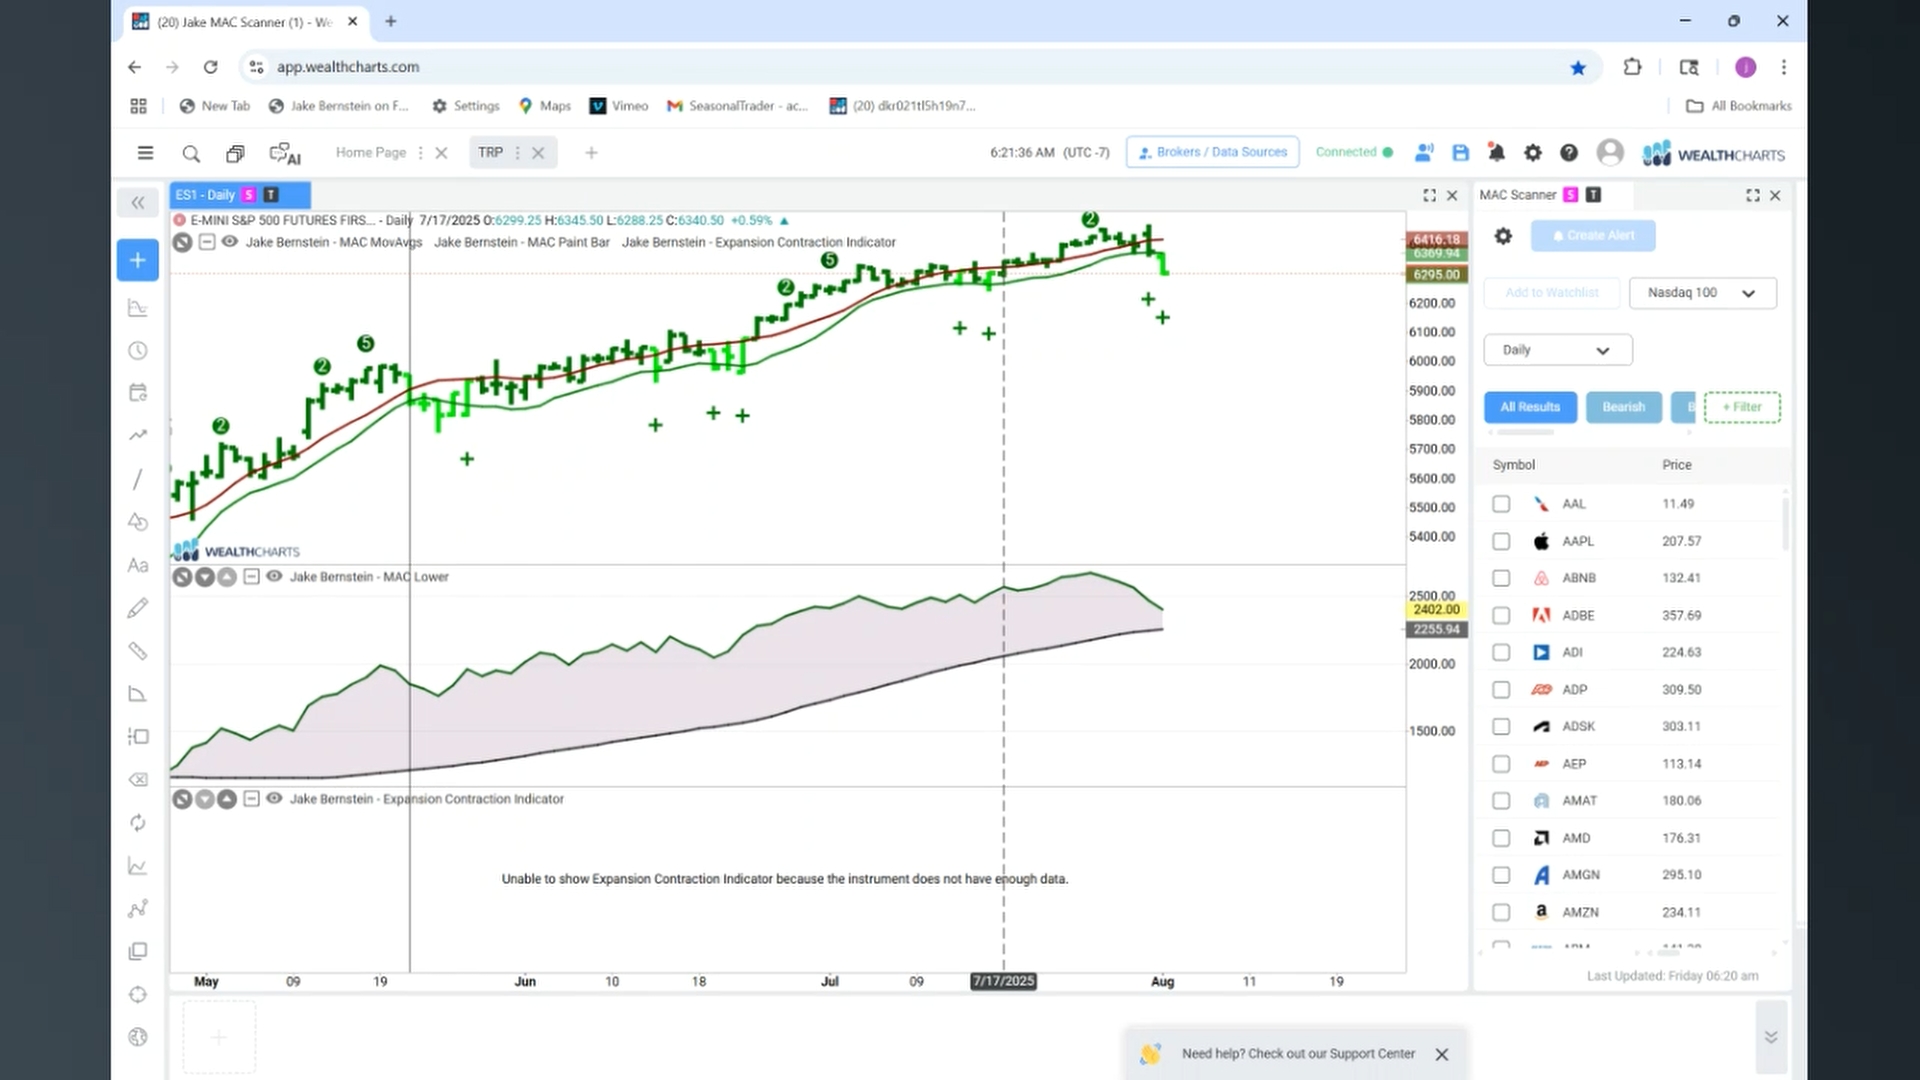The image size is (1920, 1080).
Task: Open the settings gear in header
Action: pos(1533,153)
